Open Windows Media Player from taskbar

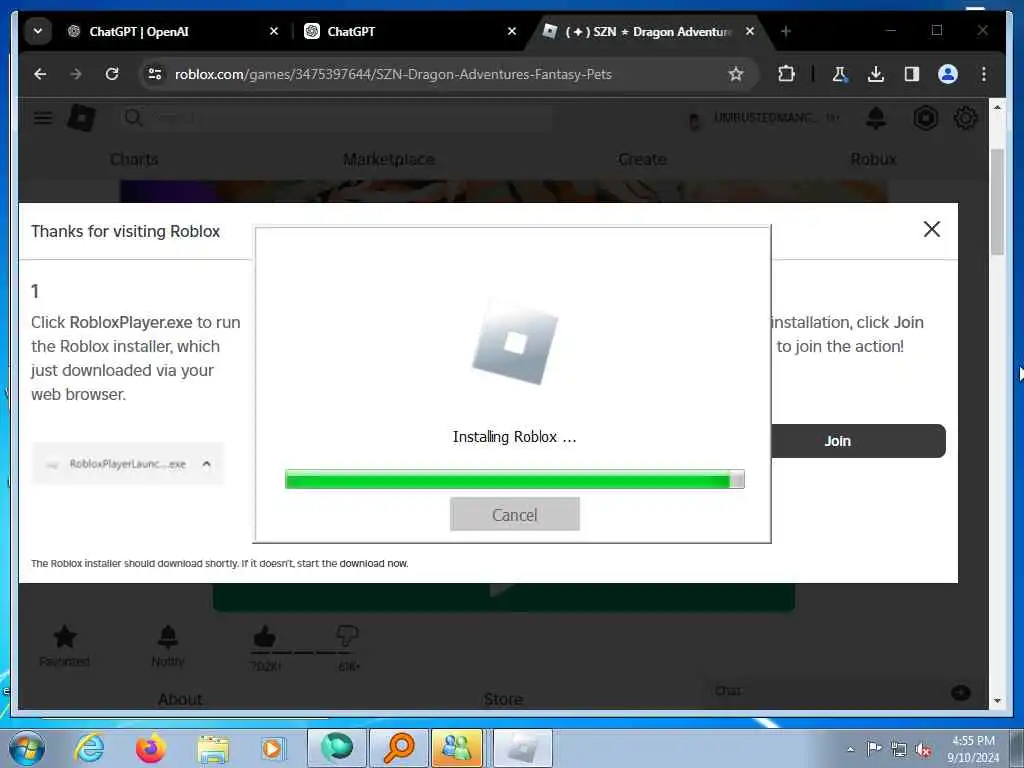point(273,748)
